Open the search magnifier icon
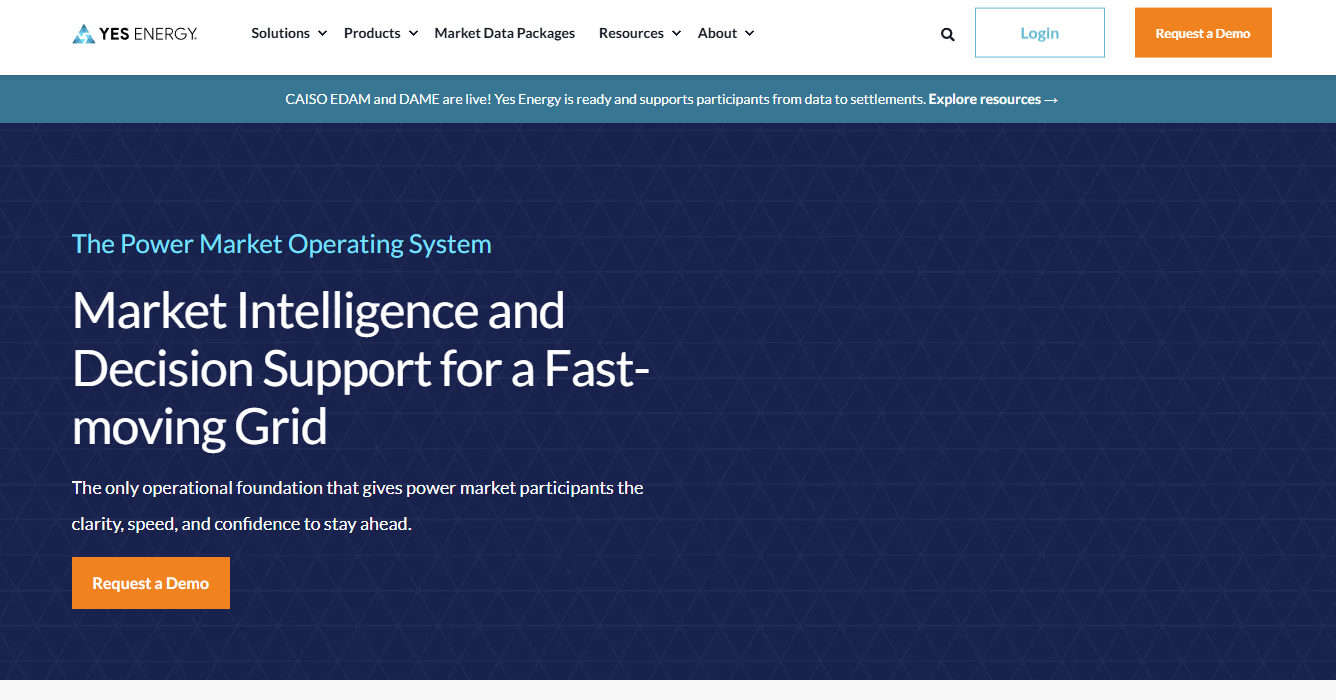The width and height of the screenshot is (1336, 700). (947, 34)
